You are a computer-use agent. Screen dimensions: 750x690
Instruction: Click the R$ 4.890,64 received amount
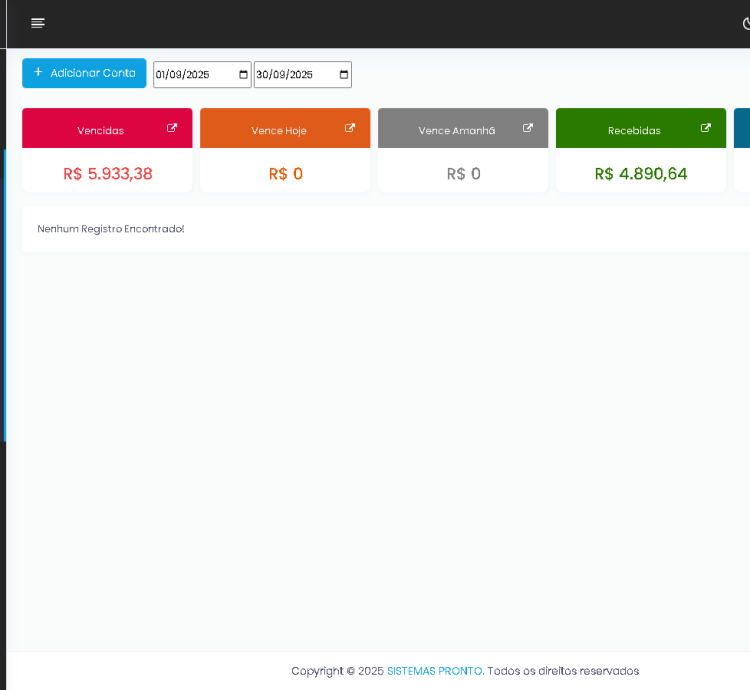pyautogui.click(x=641, y=174)
